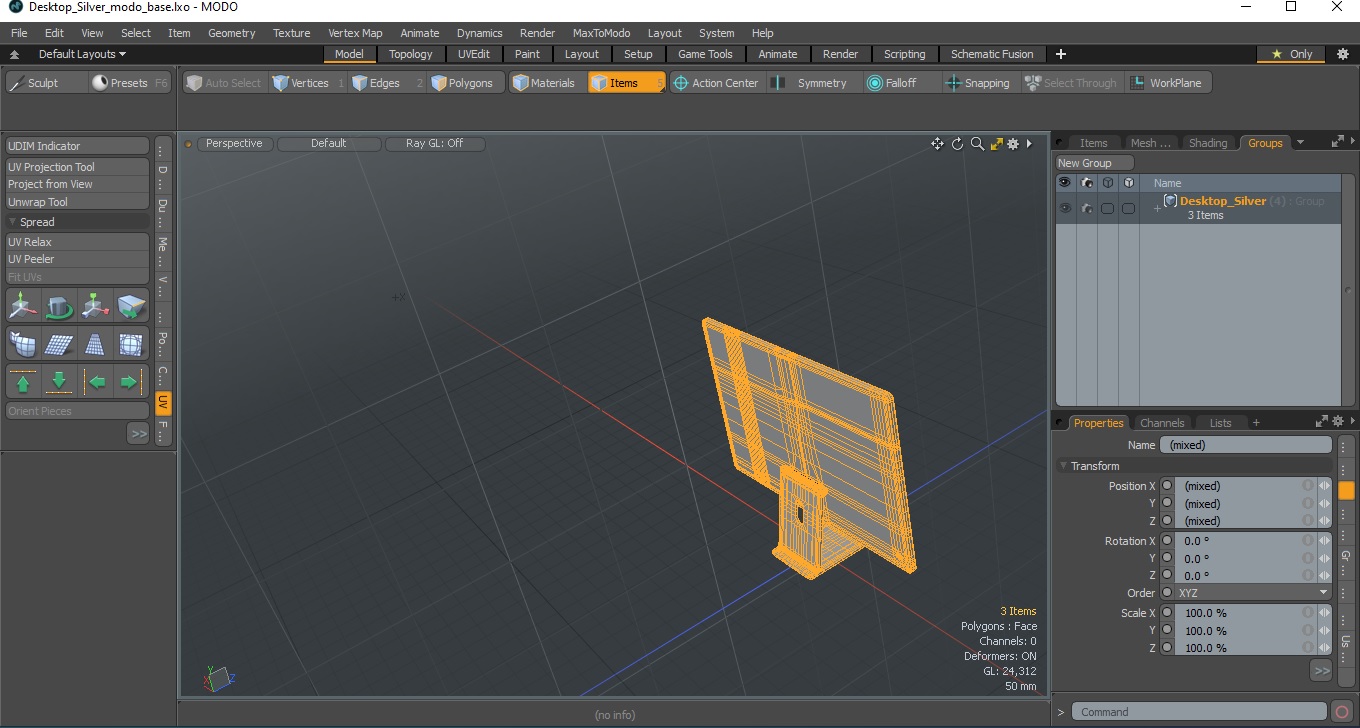Image resolution: width=1360 pixels, height=728 pixels.
Task: Open the layout settings gear in top bar
Action: 1343,54
